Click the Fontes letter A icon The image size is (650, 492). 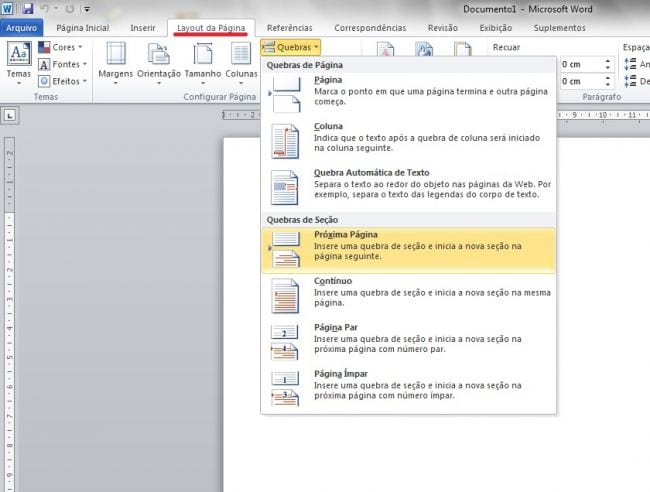coord(44,64)
